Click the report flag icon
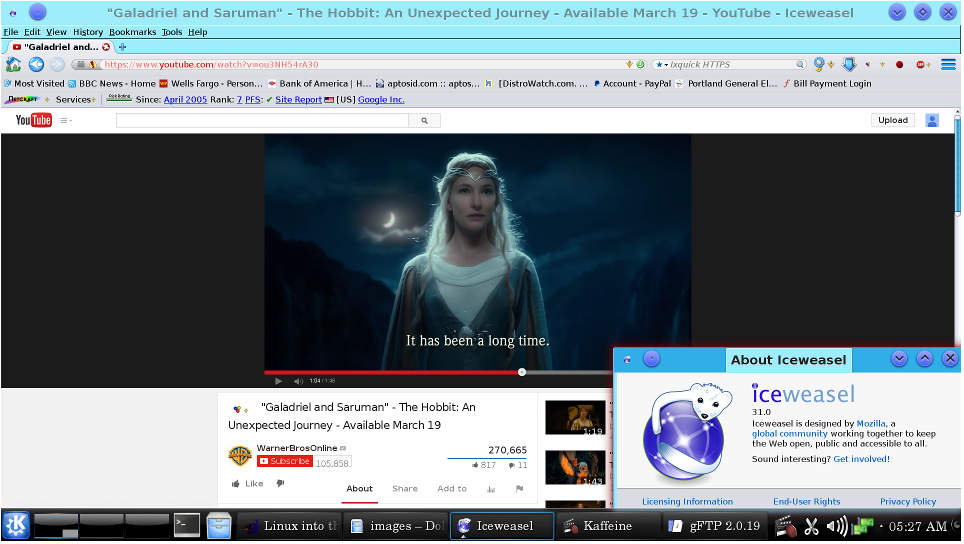The width and height of the screenshot is (964, 544). pos(520,489)
